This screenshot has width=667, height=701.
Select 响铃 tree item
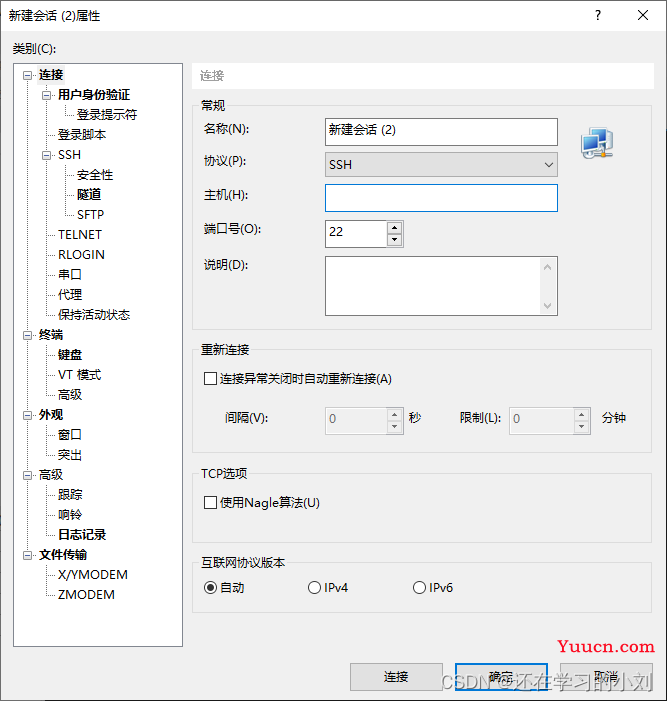[x=70, y=515]
